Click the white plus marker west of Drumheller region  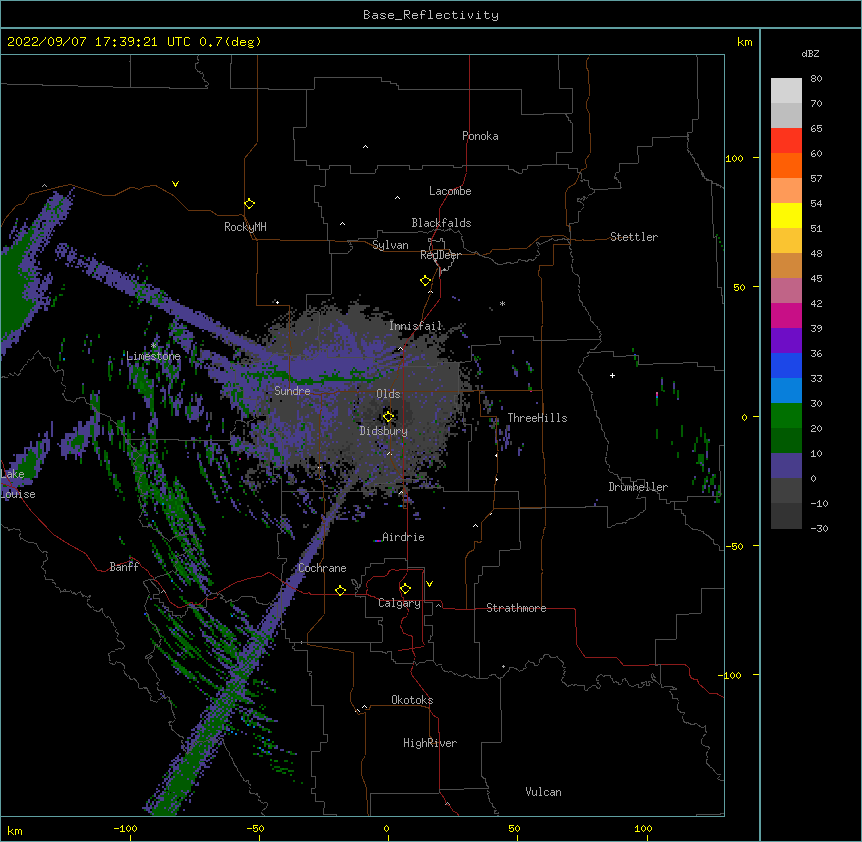[x=612, y=375]
